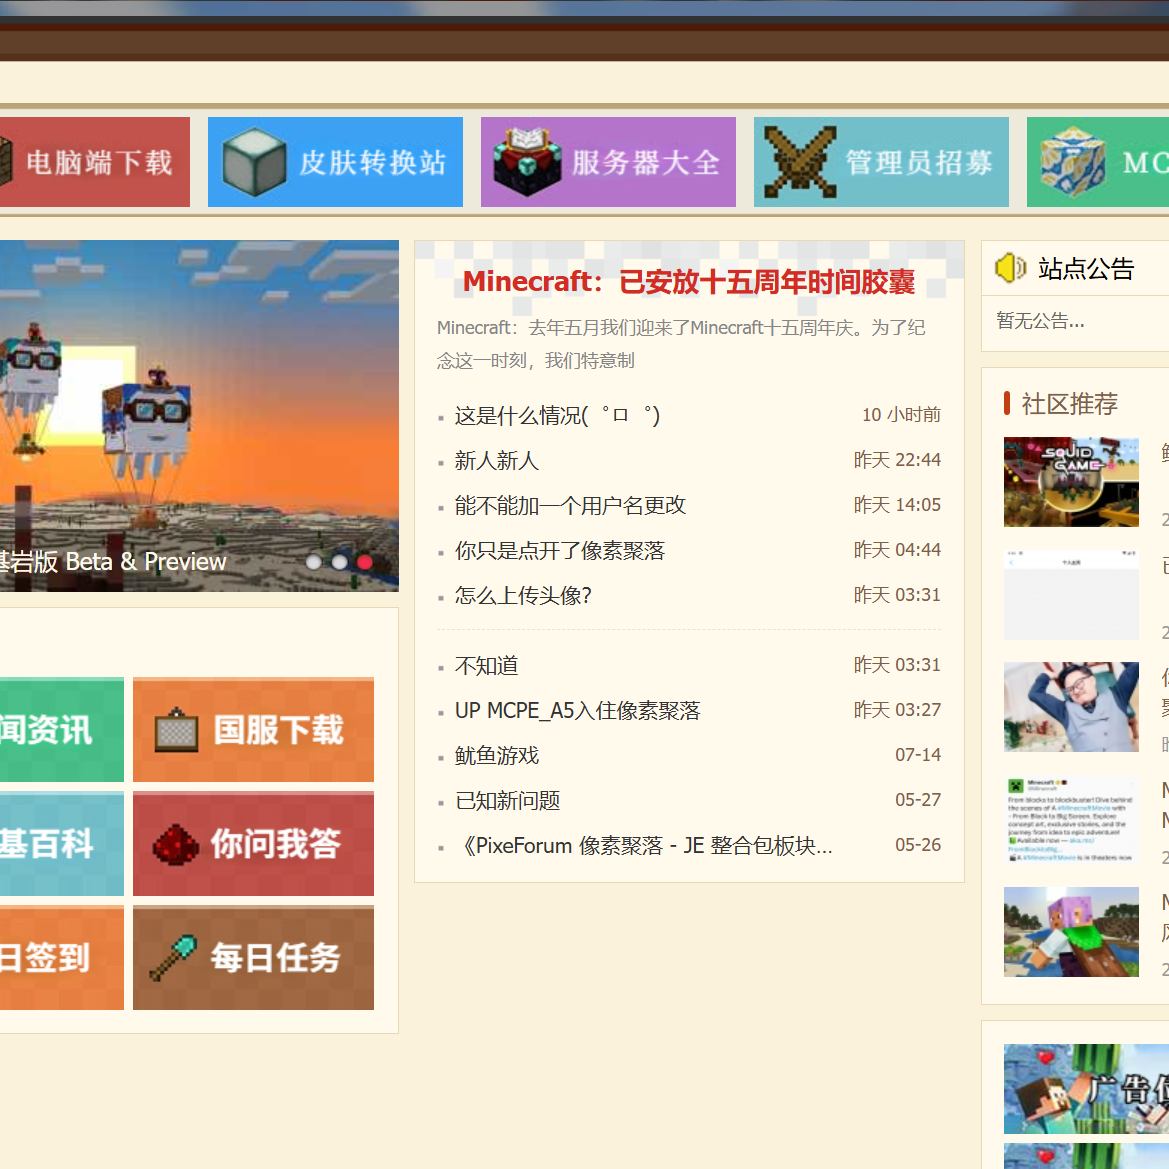The width and height of the screenshot is (1169, 1169).
Task: Open the post 怎么上传头像?
Action: click(x=523, y=596)
